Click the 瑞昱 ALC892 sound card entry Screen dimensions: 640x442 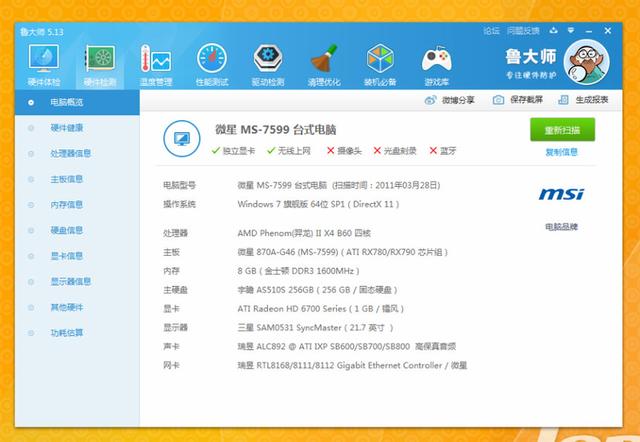(x=347, y=346)
